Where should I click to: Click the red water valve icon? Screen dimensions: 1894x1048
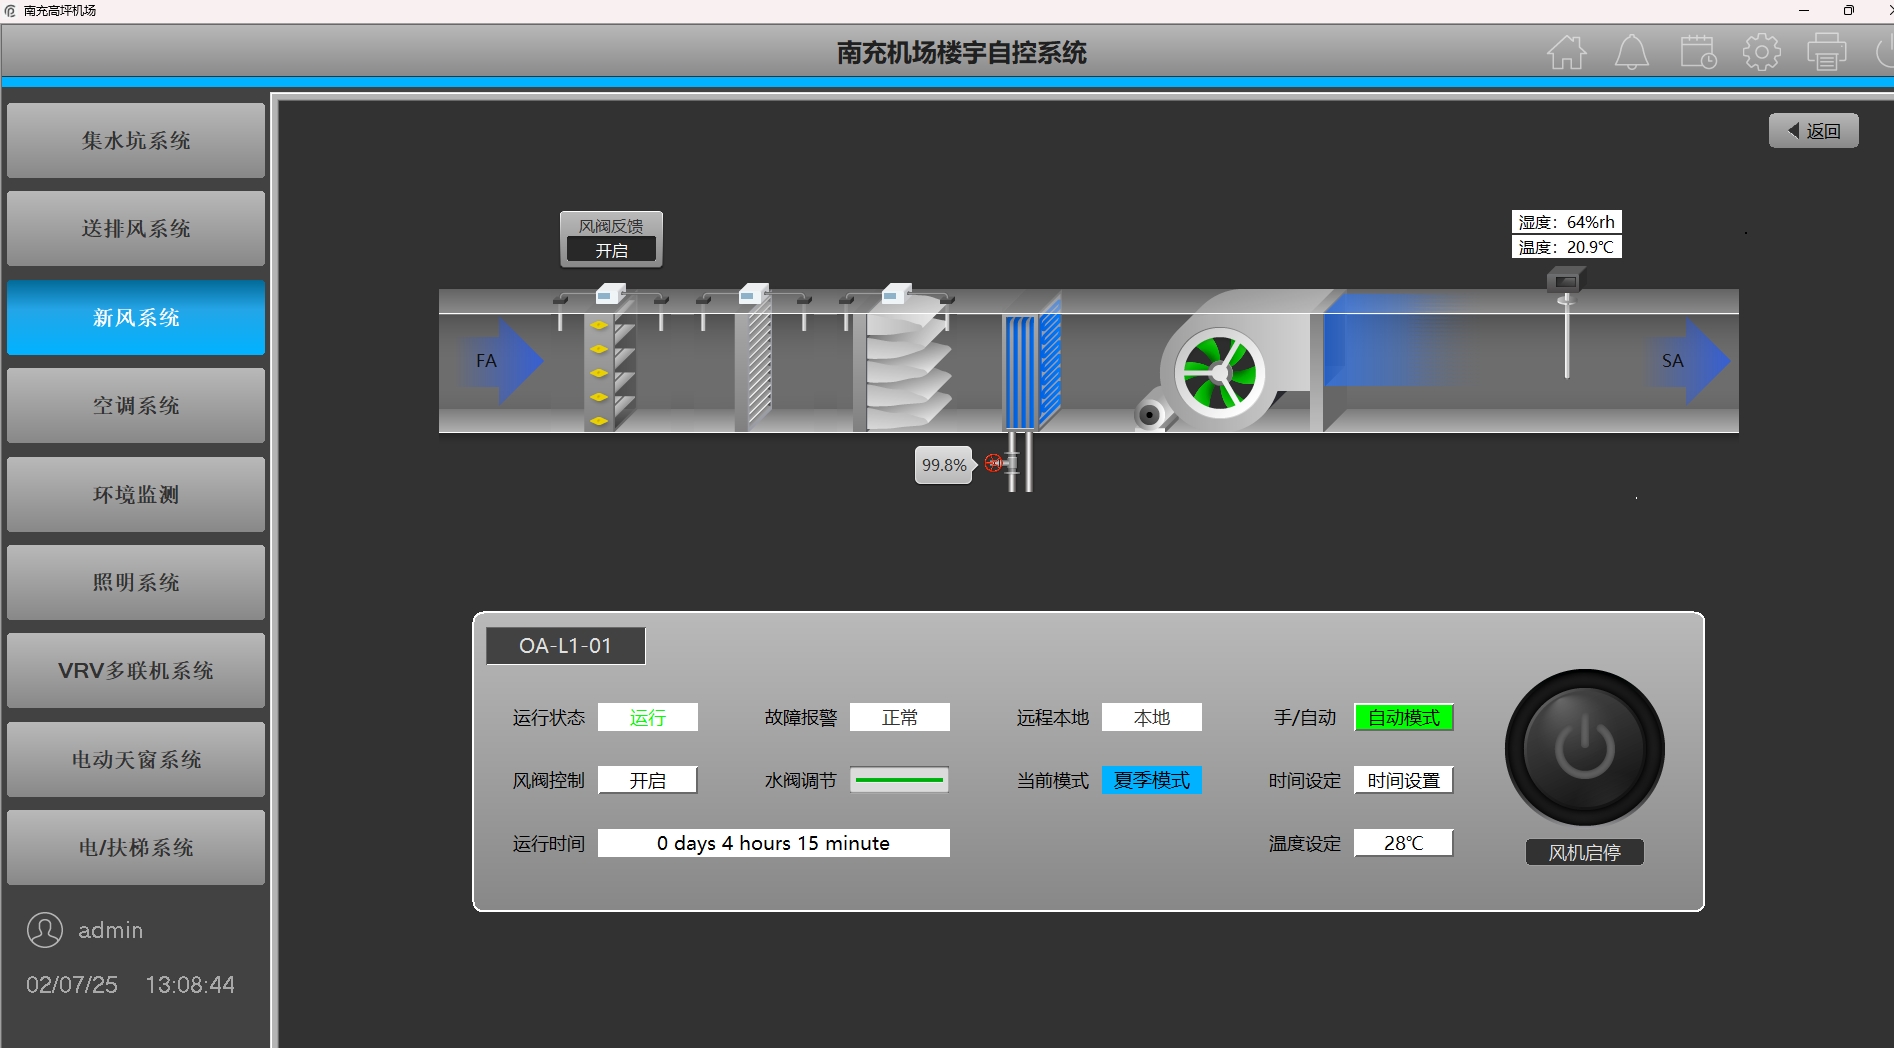[x=993, y=463]
